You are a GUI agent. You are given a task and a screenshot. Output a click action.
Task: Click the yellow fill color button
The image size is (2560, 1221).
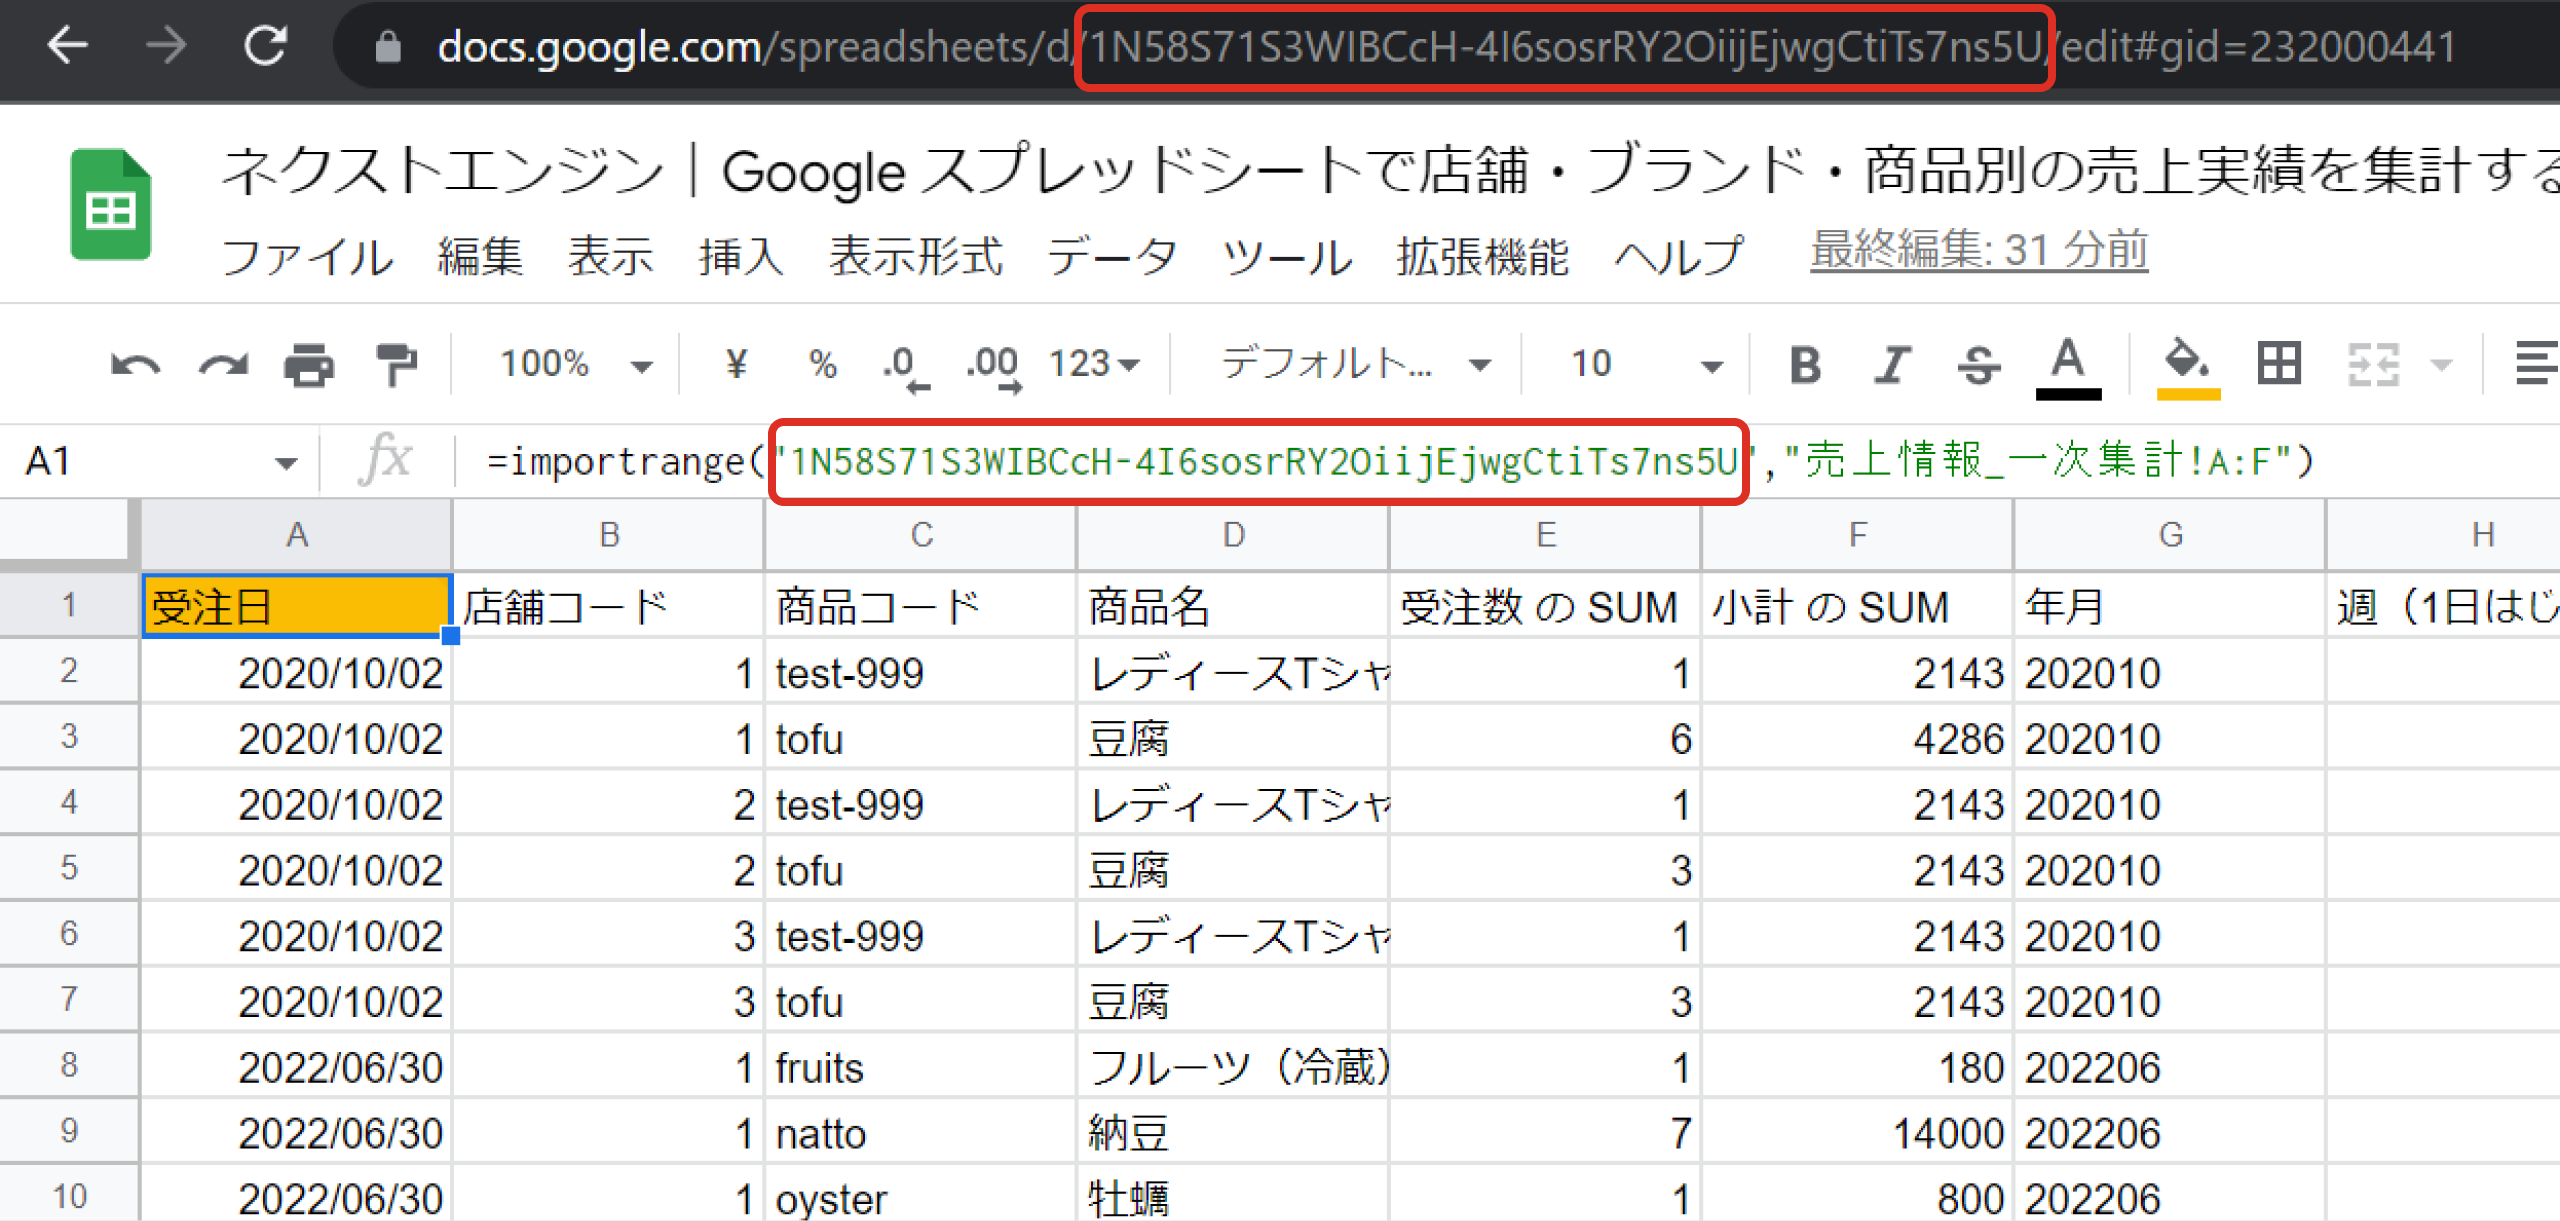[2188, 367]
